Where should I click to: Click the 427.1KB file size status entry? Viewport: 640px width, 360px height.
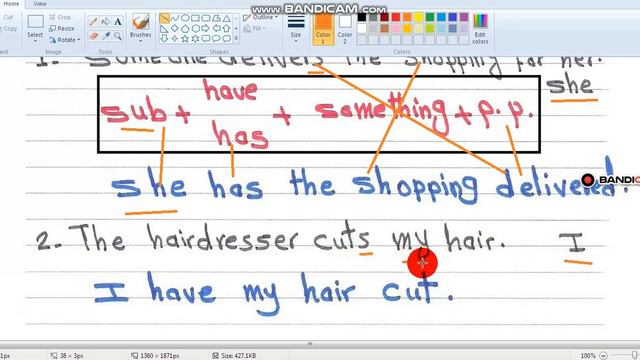(x=234, y=356)
